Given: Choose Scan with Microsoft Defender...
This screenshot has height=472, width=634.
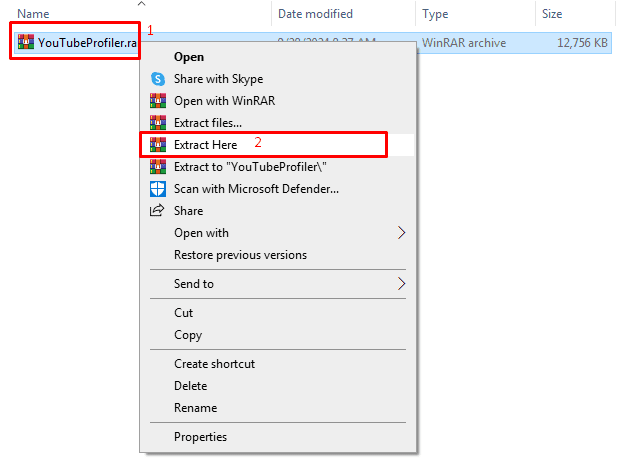Looking at the screenshot, I should [277, 189].
